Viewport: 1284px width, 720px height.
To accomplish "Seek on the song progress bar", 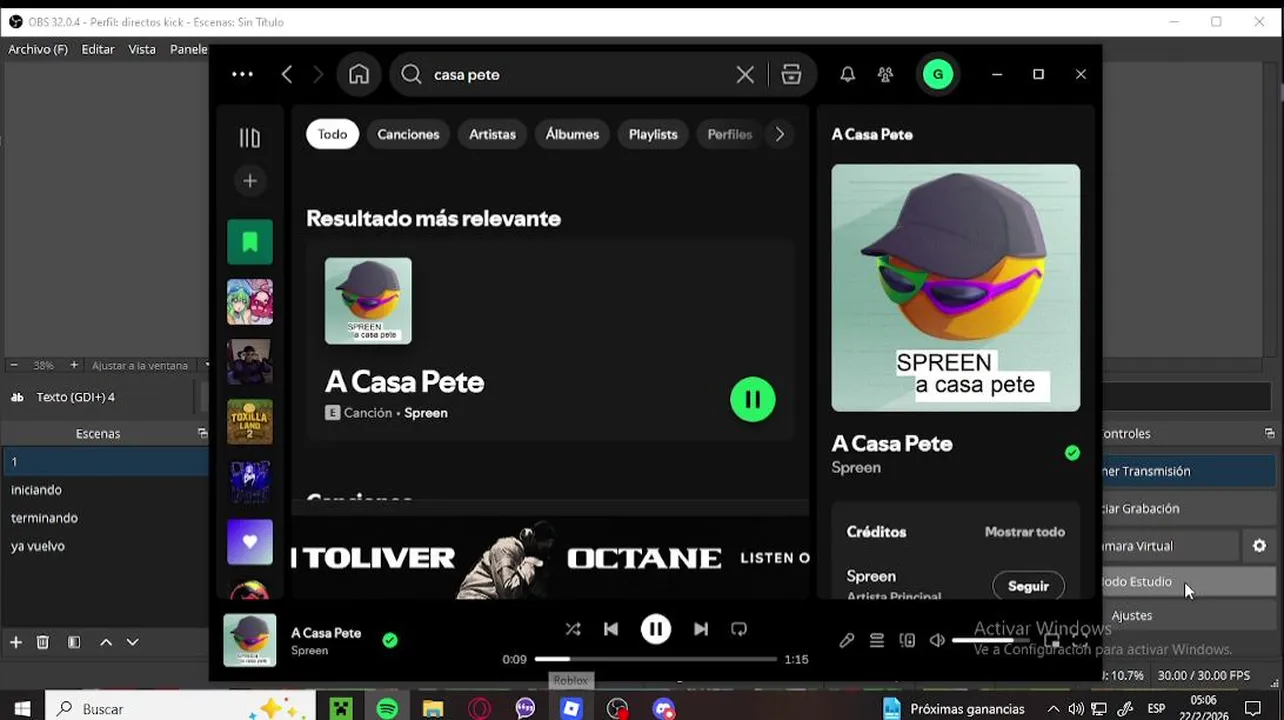I will pyautogui.click(x=656, y=659).
